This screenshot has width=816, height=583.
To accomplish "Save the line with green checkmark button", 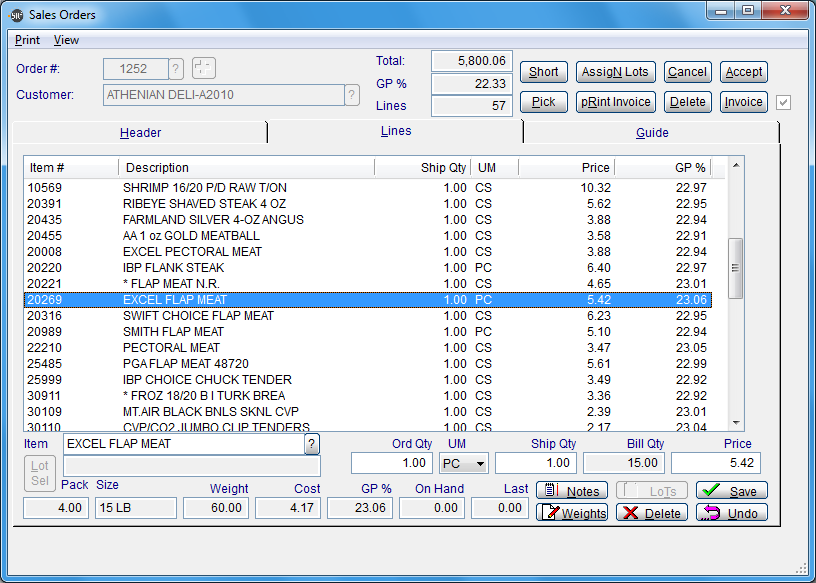I will tap(732, 491).
